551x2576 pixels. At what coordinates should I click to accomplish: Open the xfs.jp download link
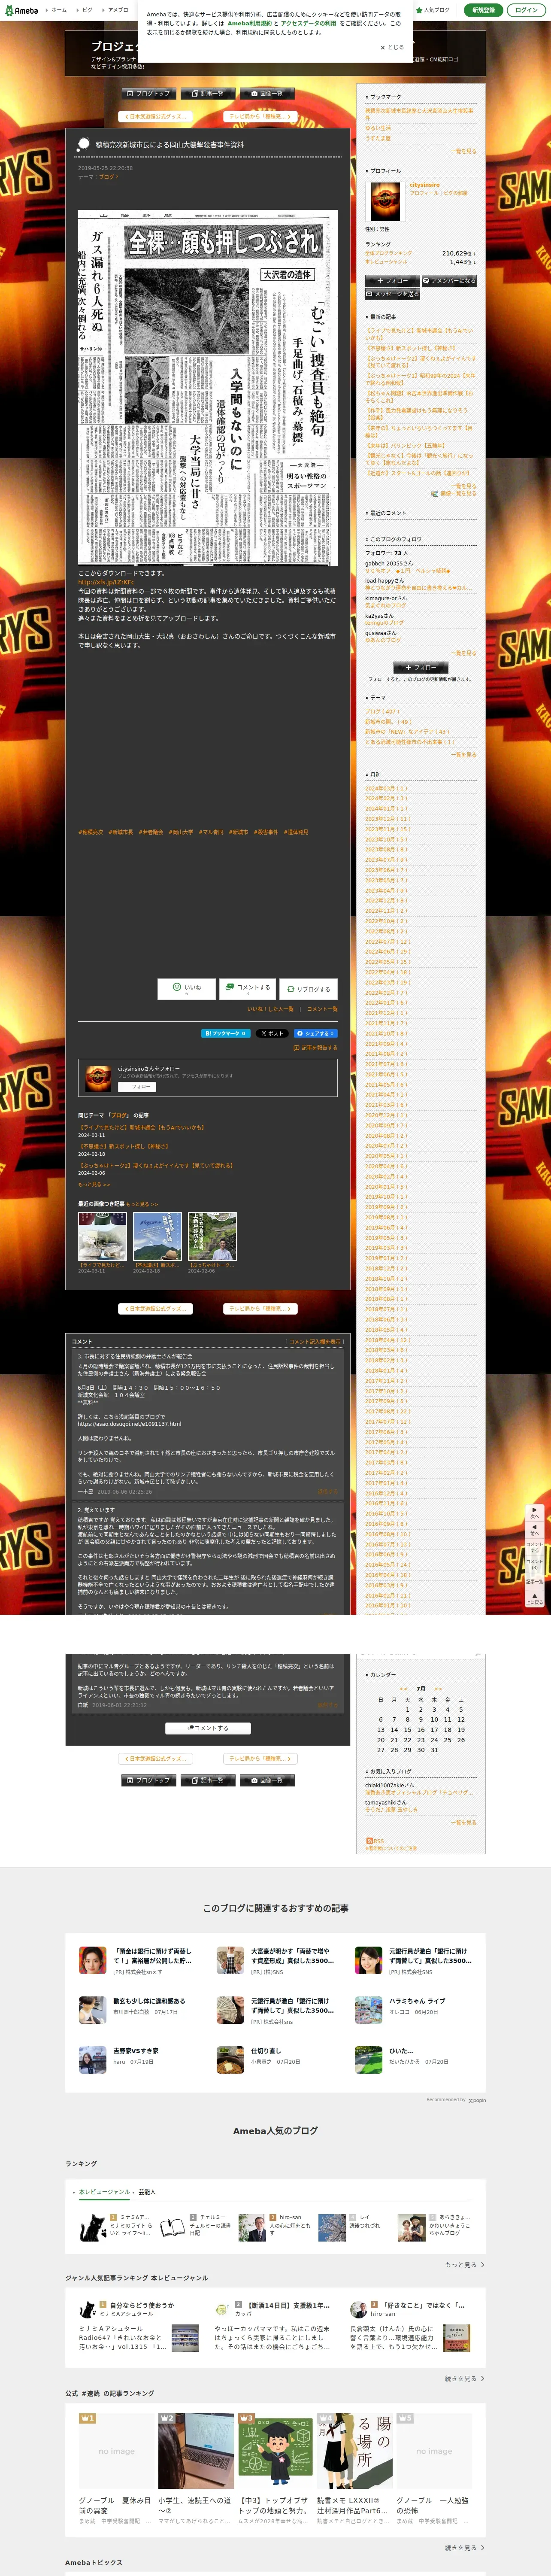(x=106, y=582)
